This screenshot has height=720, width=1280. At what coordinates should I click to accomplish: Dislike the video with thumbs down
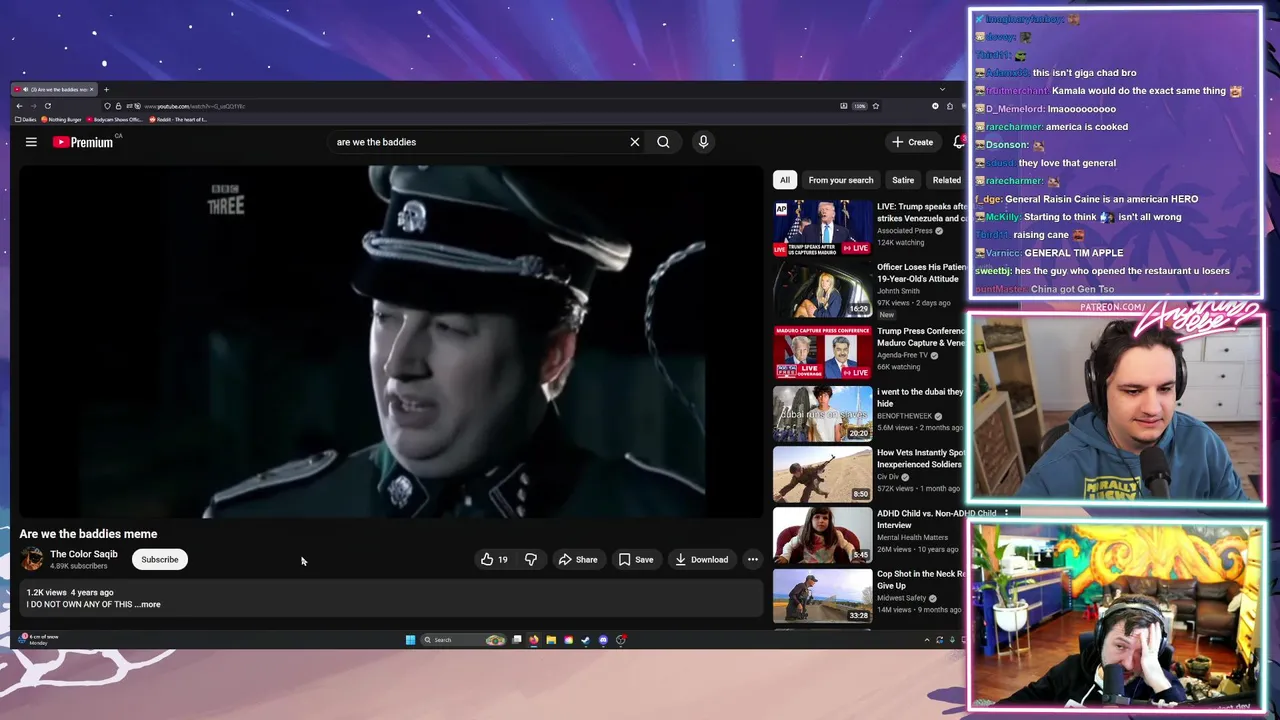531,560
